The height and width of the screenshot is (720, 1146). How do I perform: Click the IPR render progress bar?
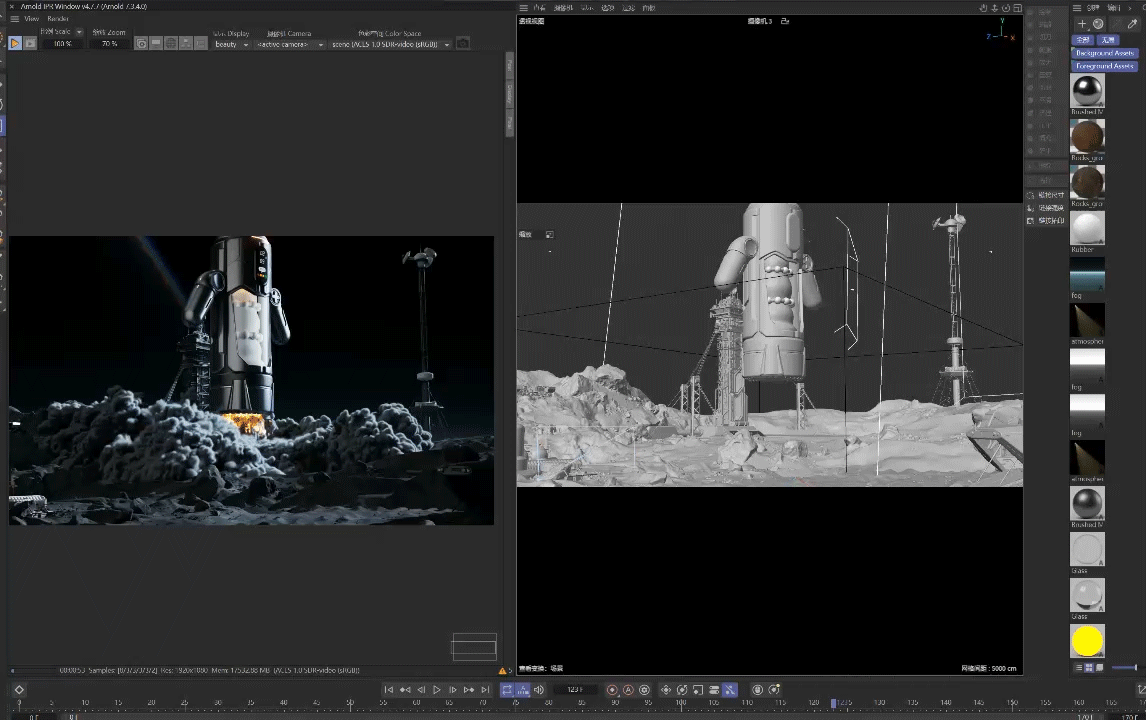point(33,670)
